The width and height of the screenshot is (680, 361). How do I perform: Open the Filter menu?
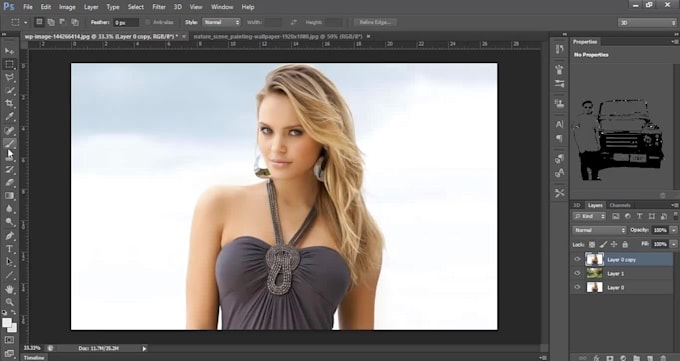click(159, 7)
